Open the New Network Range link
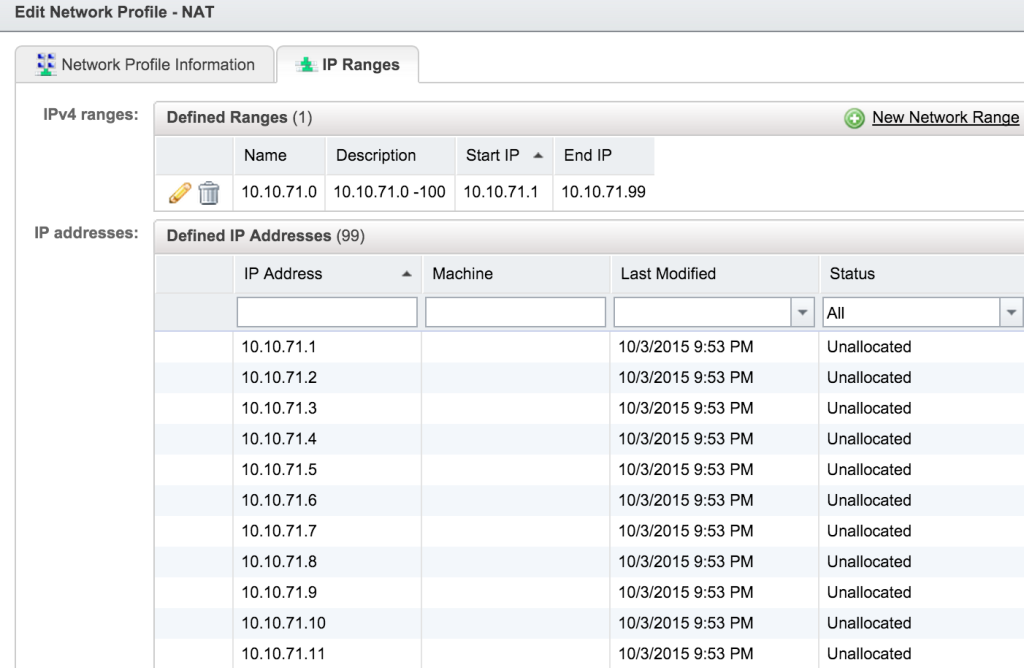This screenshot has height=668, width=1024. 944,117
